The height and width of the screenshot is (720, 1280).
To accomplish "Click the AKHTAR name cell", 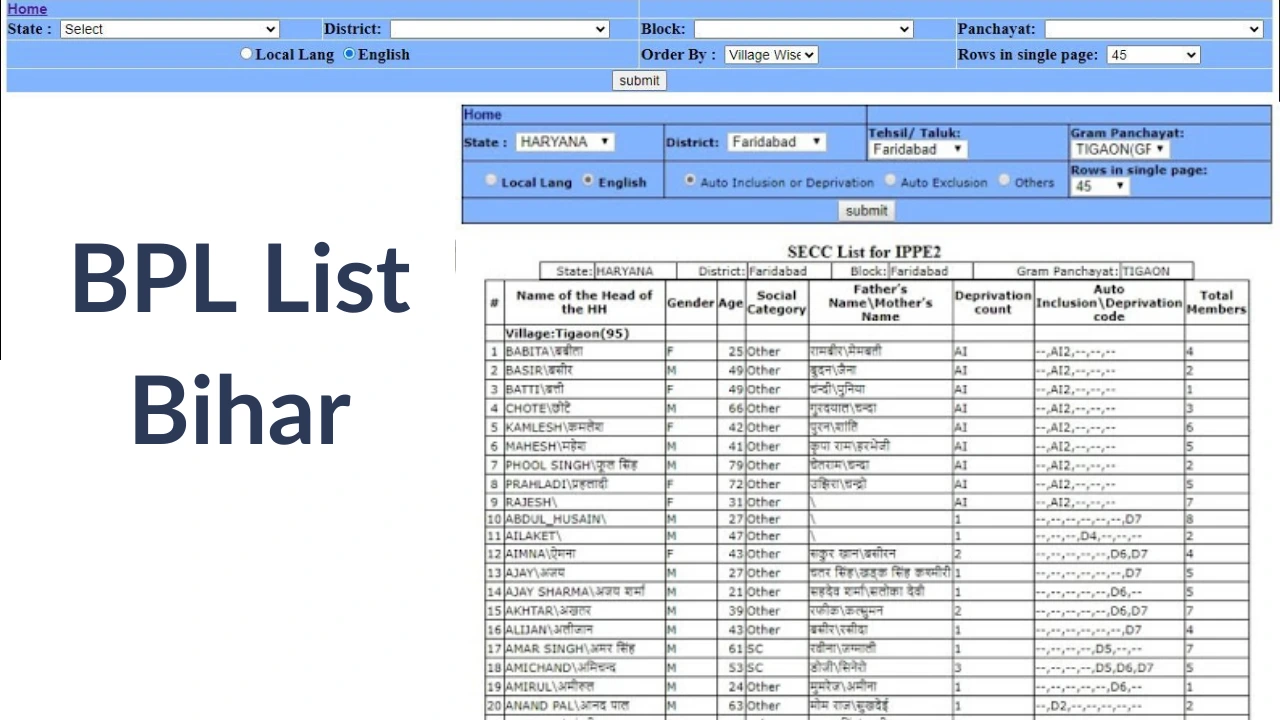I will point(584,611).
